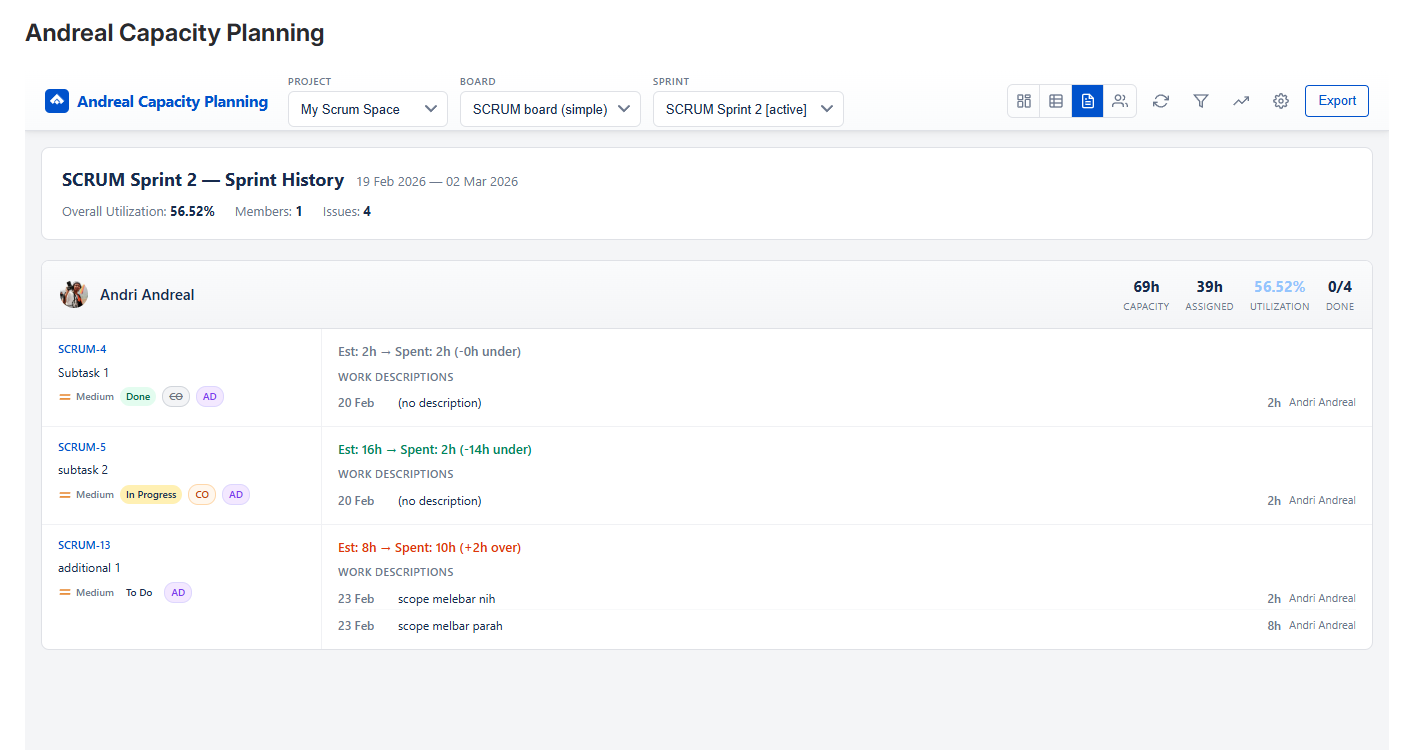Open the team members view icon
1407x750 pixels.
pyautogui.click(x=1120, y=101)
